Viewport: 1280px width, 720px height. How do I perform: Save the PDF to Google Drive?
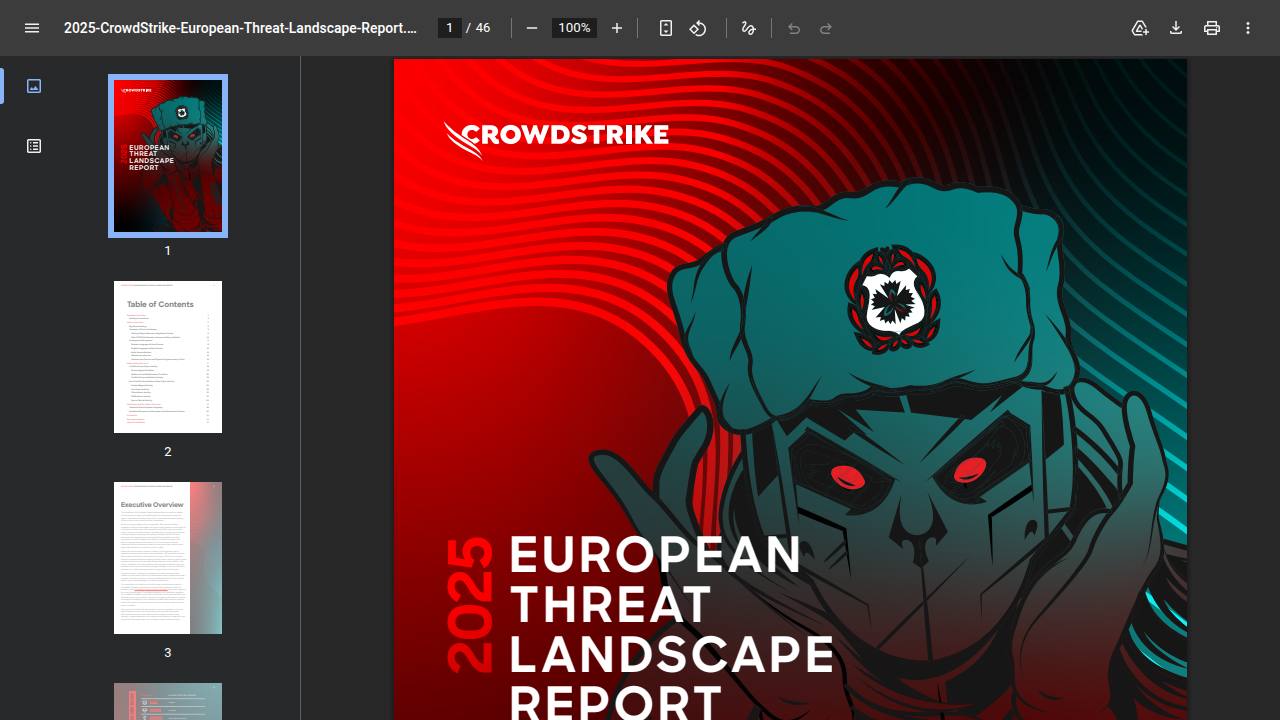[x=1140, y=28]
